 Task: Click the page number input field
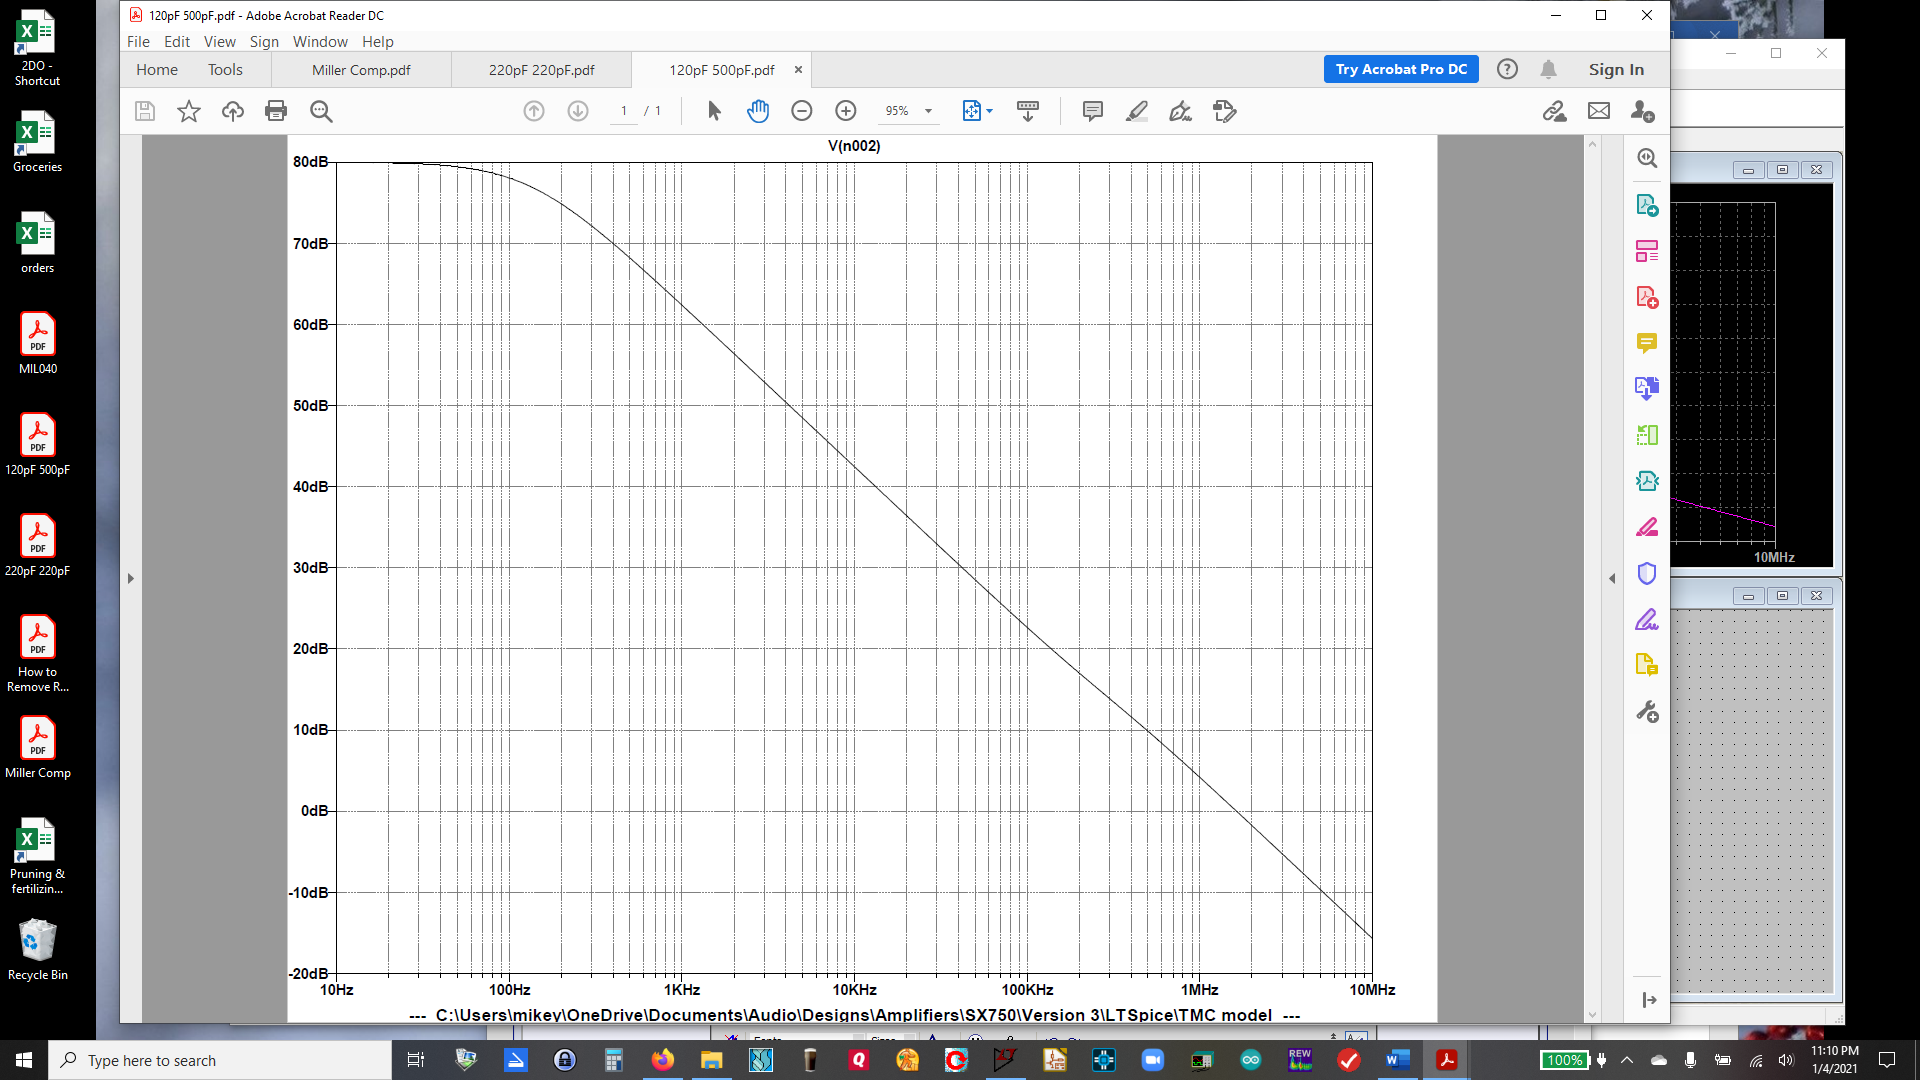tap(624, 111)
